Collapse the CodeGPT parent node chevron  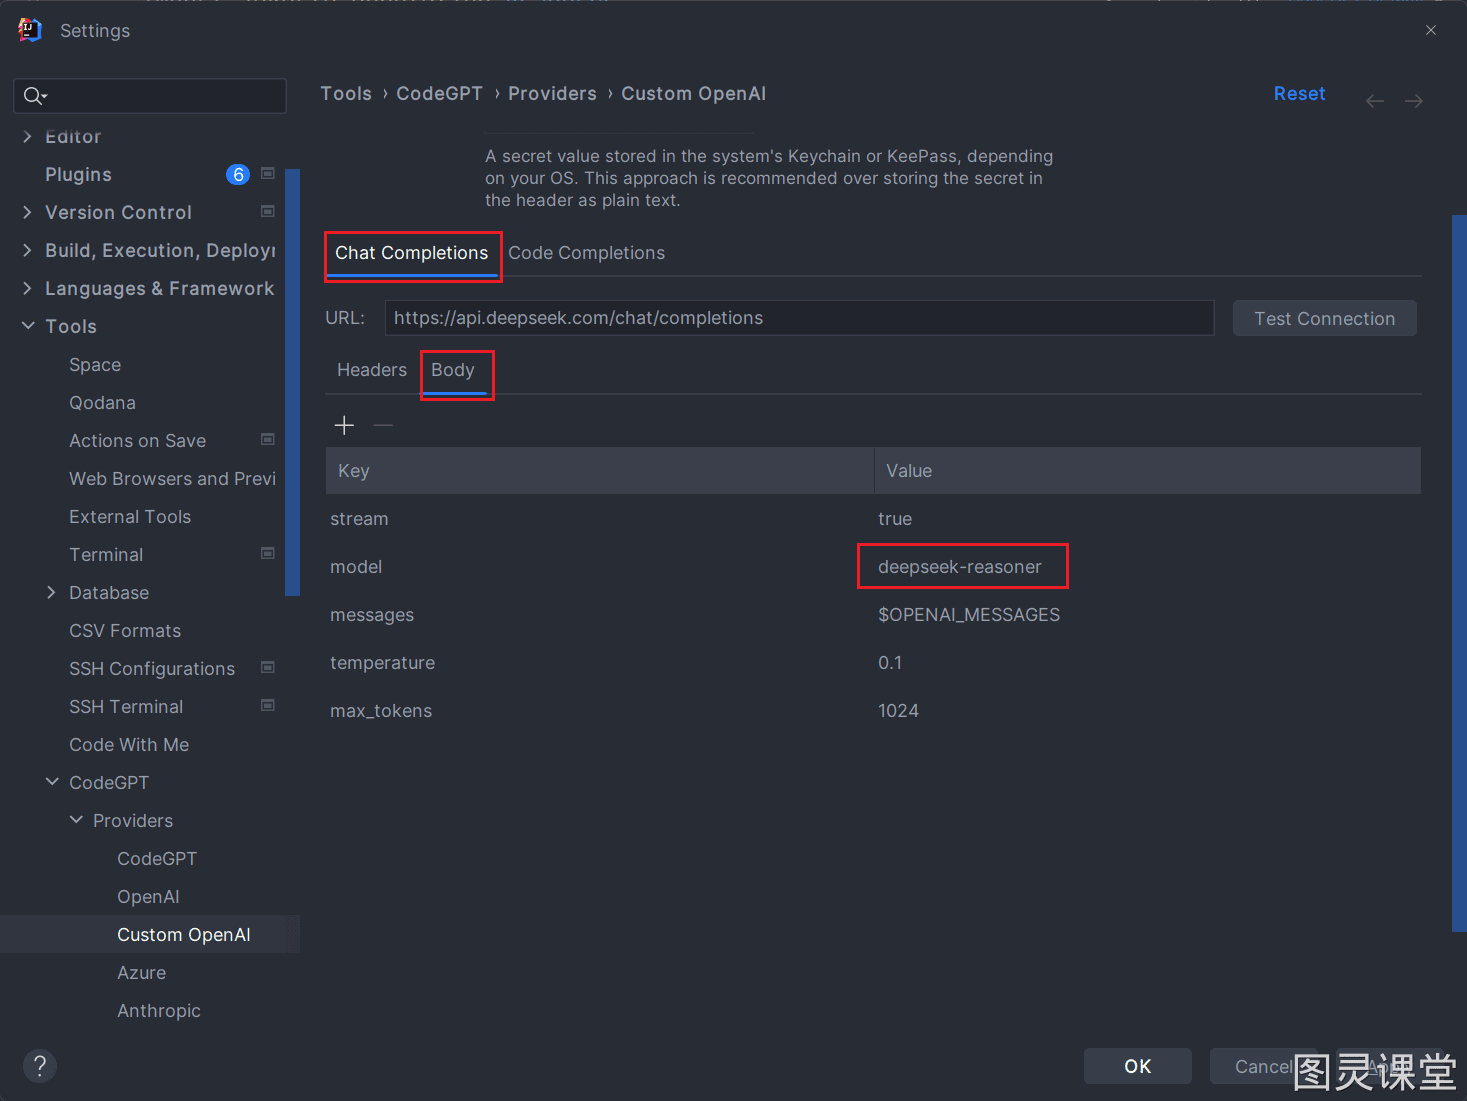[52, 782]
